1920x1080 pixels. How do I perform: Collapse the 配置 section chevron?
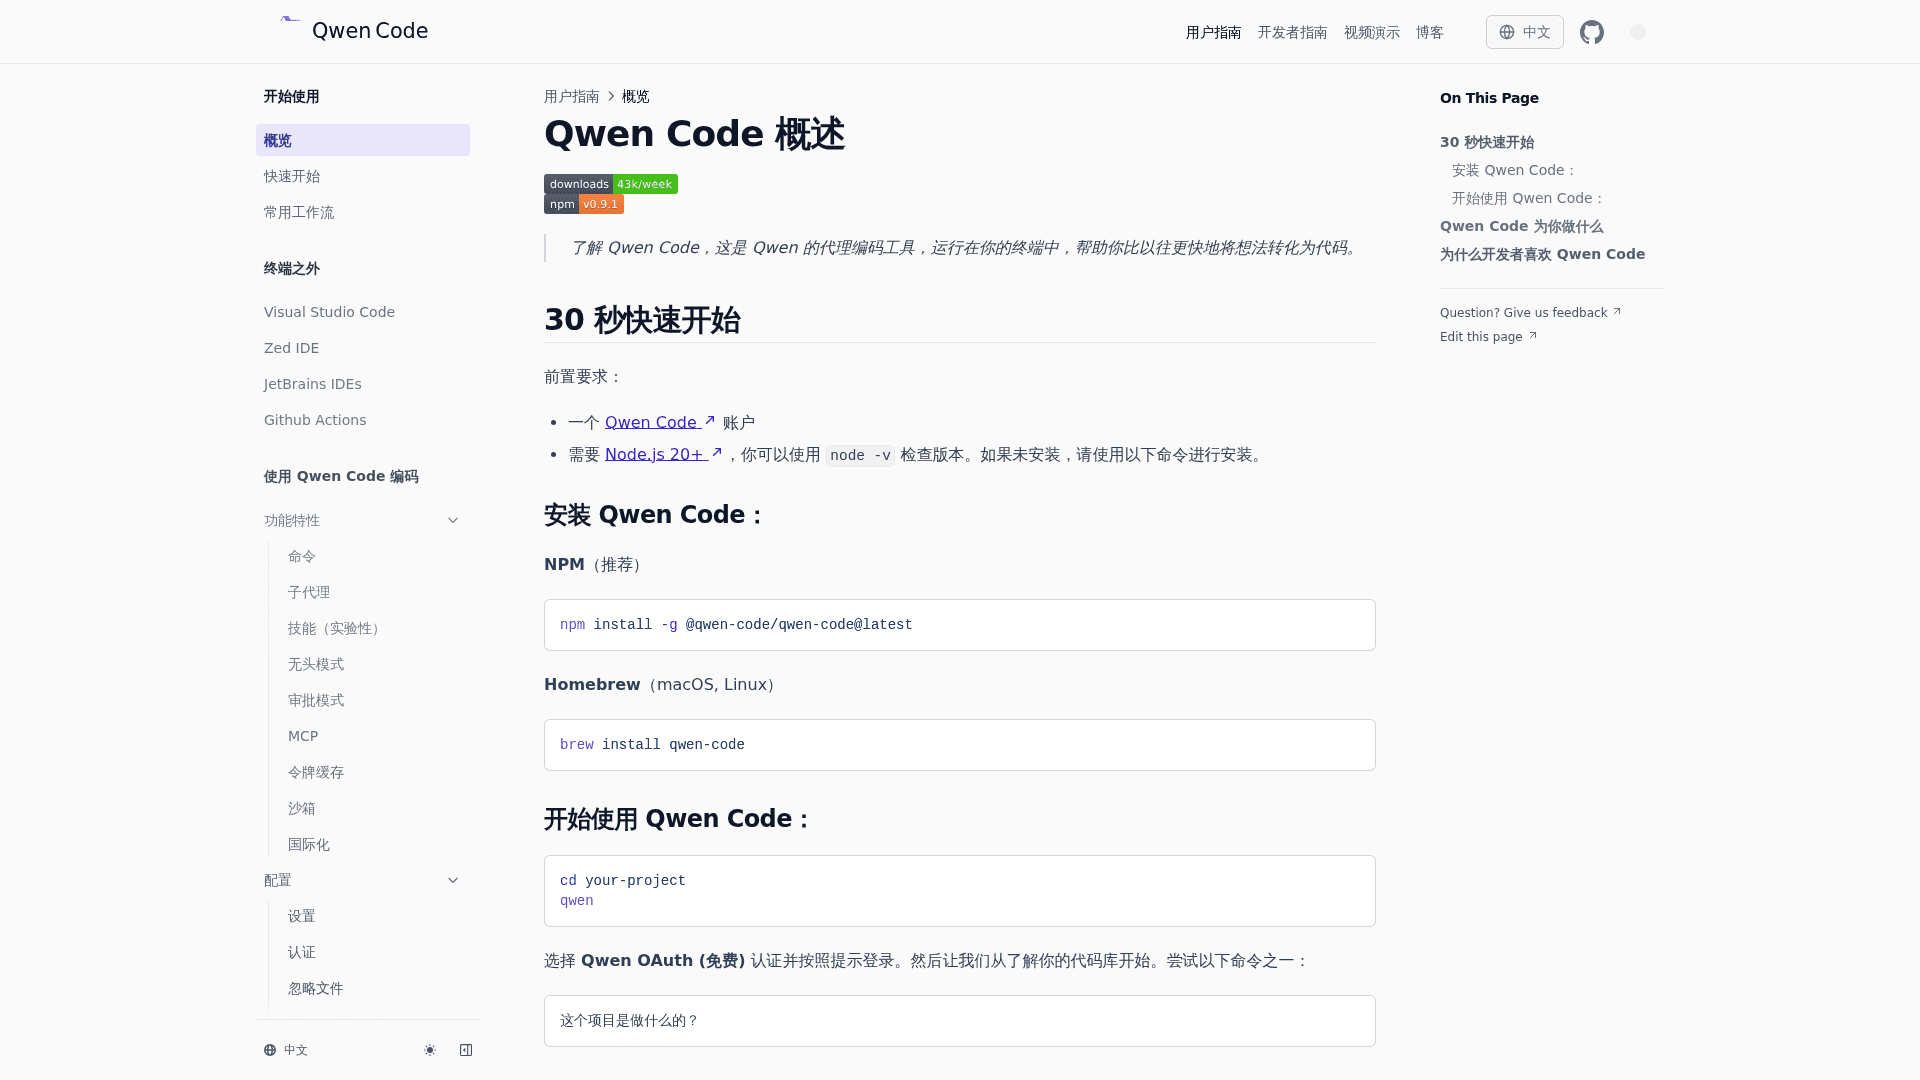pyautogui.click(x=453, y=880)
